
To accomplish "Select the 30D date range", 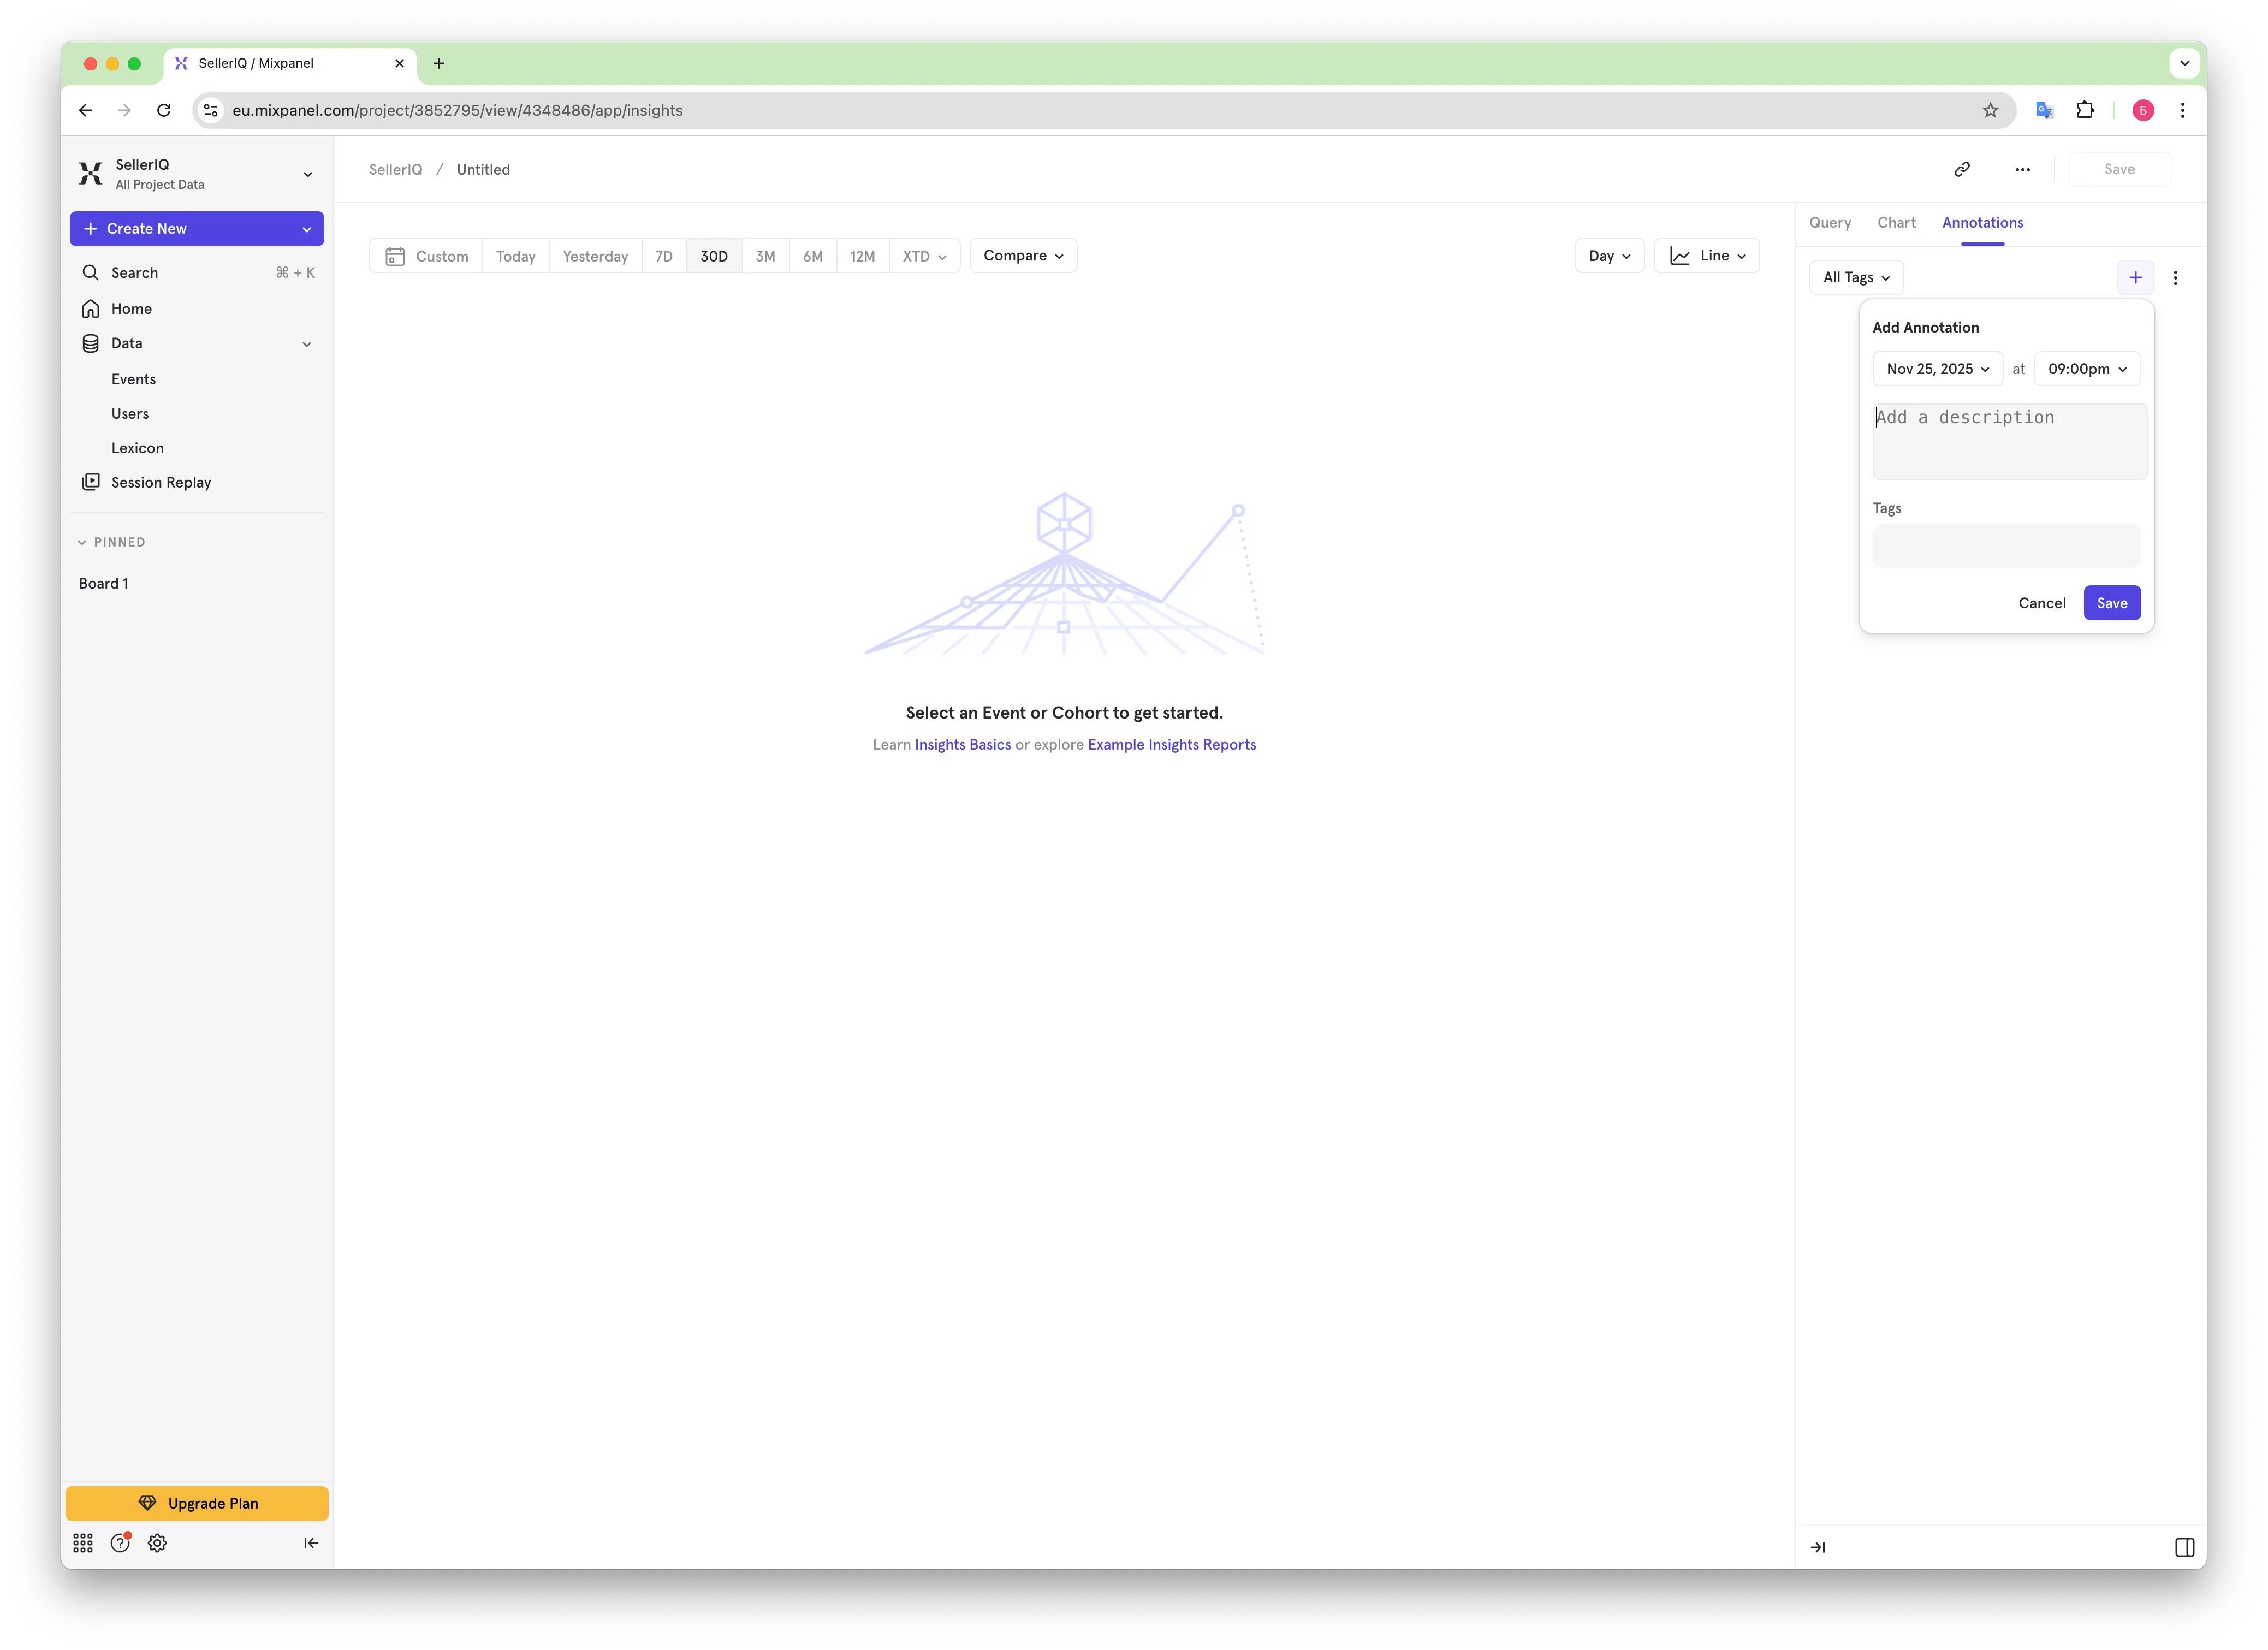I will [714, 256].
